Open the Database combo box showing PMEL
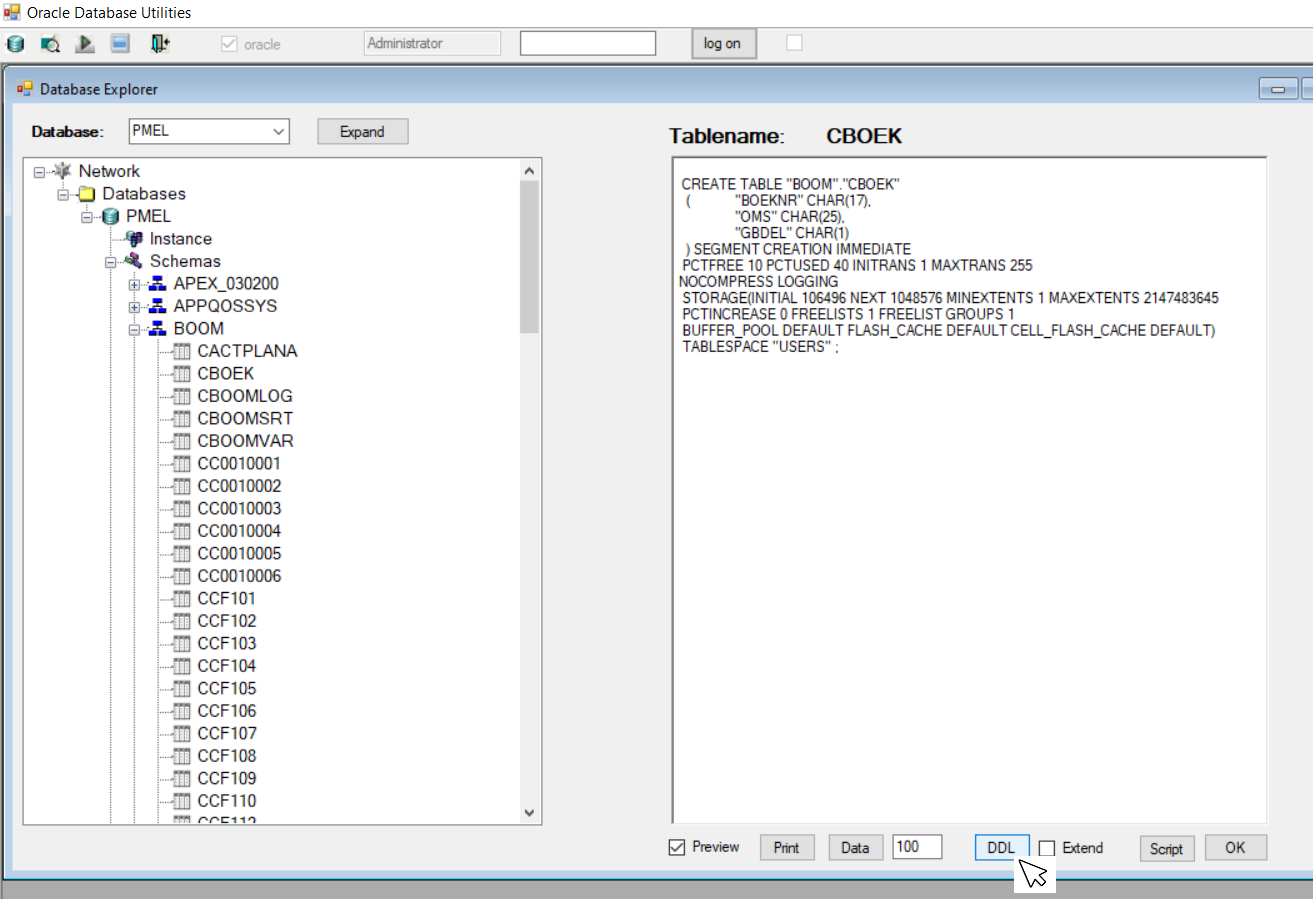Viewport: 1313px width, 899px height. point(209,132)
